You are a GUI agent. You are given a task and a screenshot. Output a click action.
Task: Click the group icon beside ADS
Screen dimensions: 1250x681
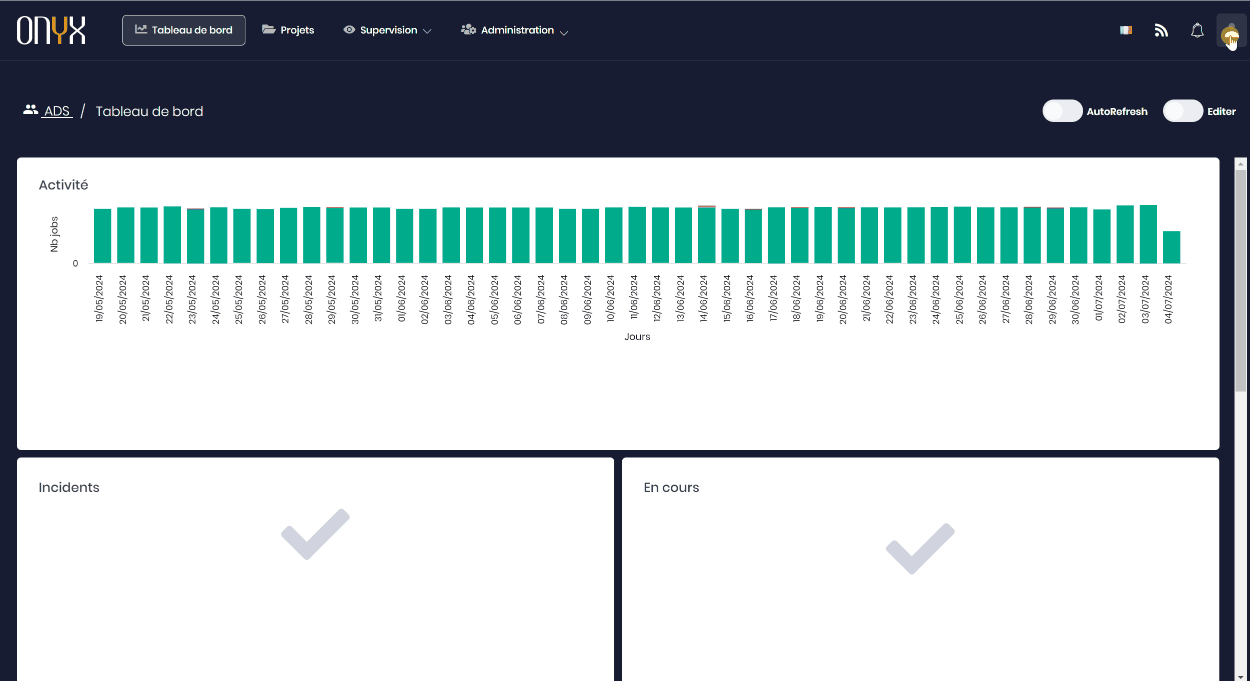(31, 110)
